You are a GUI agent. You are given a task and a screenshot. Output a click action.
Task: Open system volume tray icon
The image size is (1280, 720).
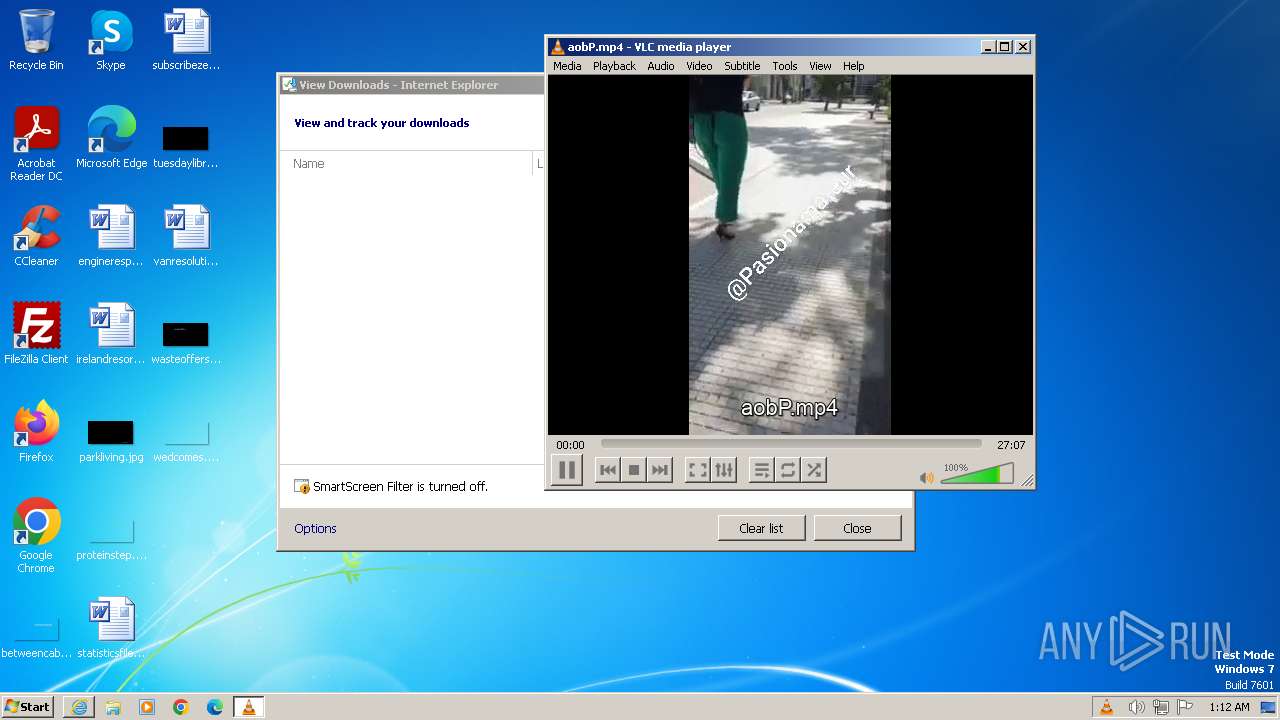click(1135, 707)
